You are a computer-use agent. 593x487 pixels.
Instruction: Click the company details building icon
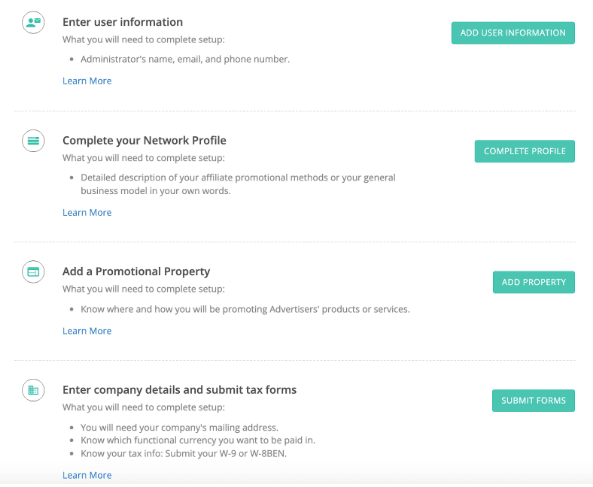coord(33,390)
